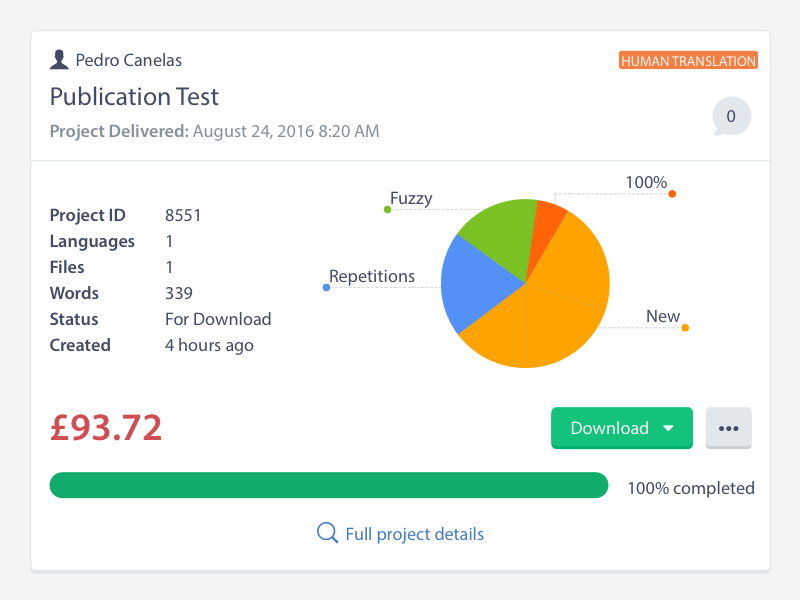Click the Pedro Canelas user name
Viewport: 800px width, 600px height.
coord(129,60)
